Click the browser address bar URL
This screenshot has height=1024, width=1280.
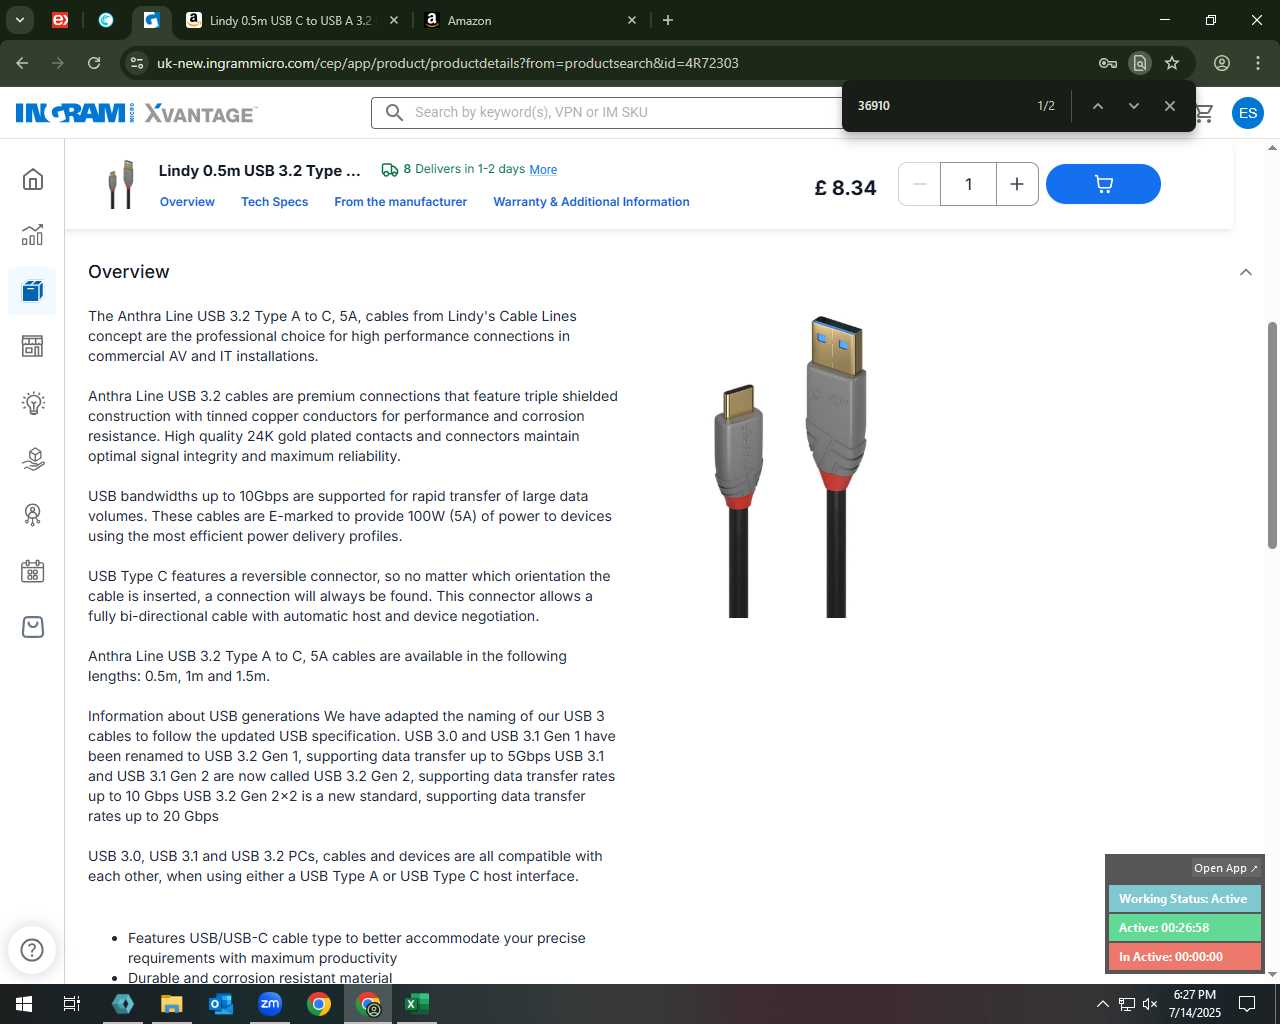click(x=447, y=63)
